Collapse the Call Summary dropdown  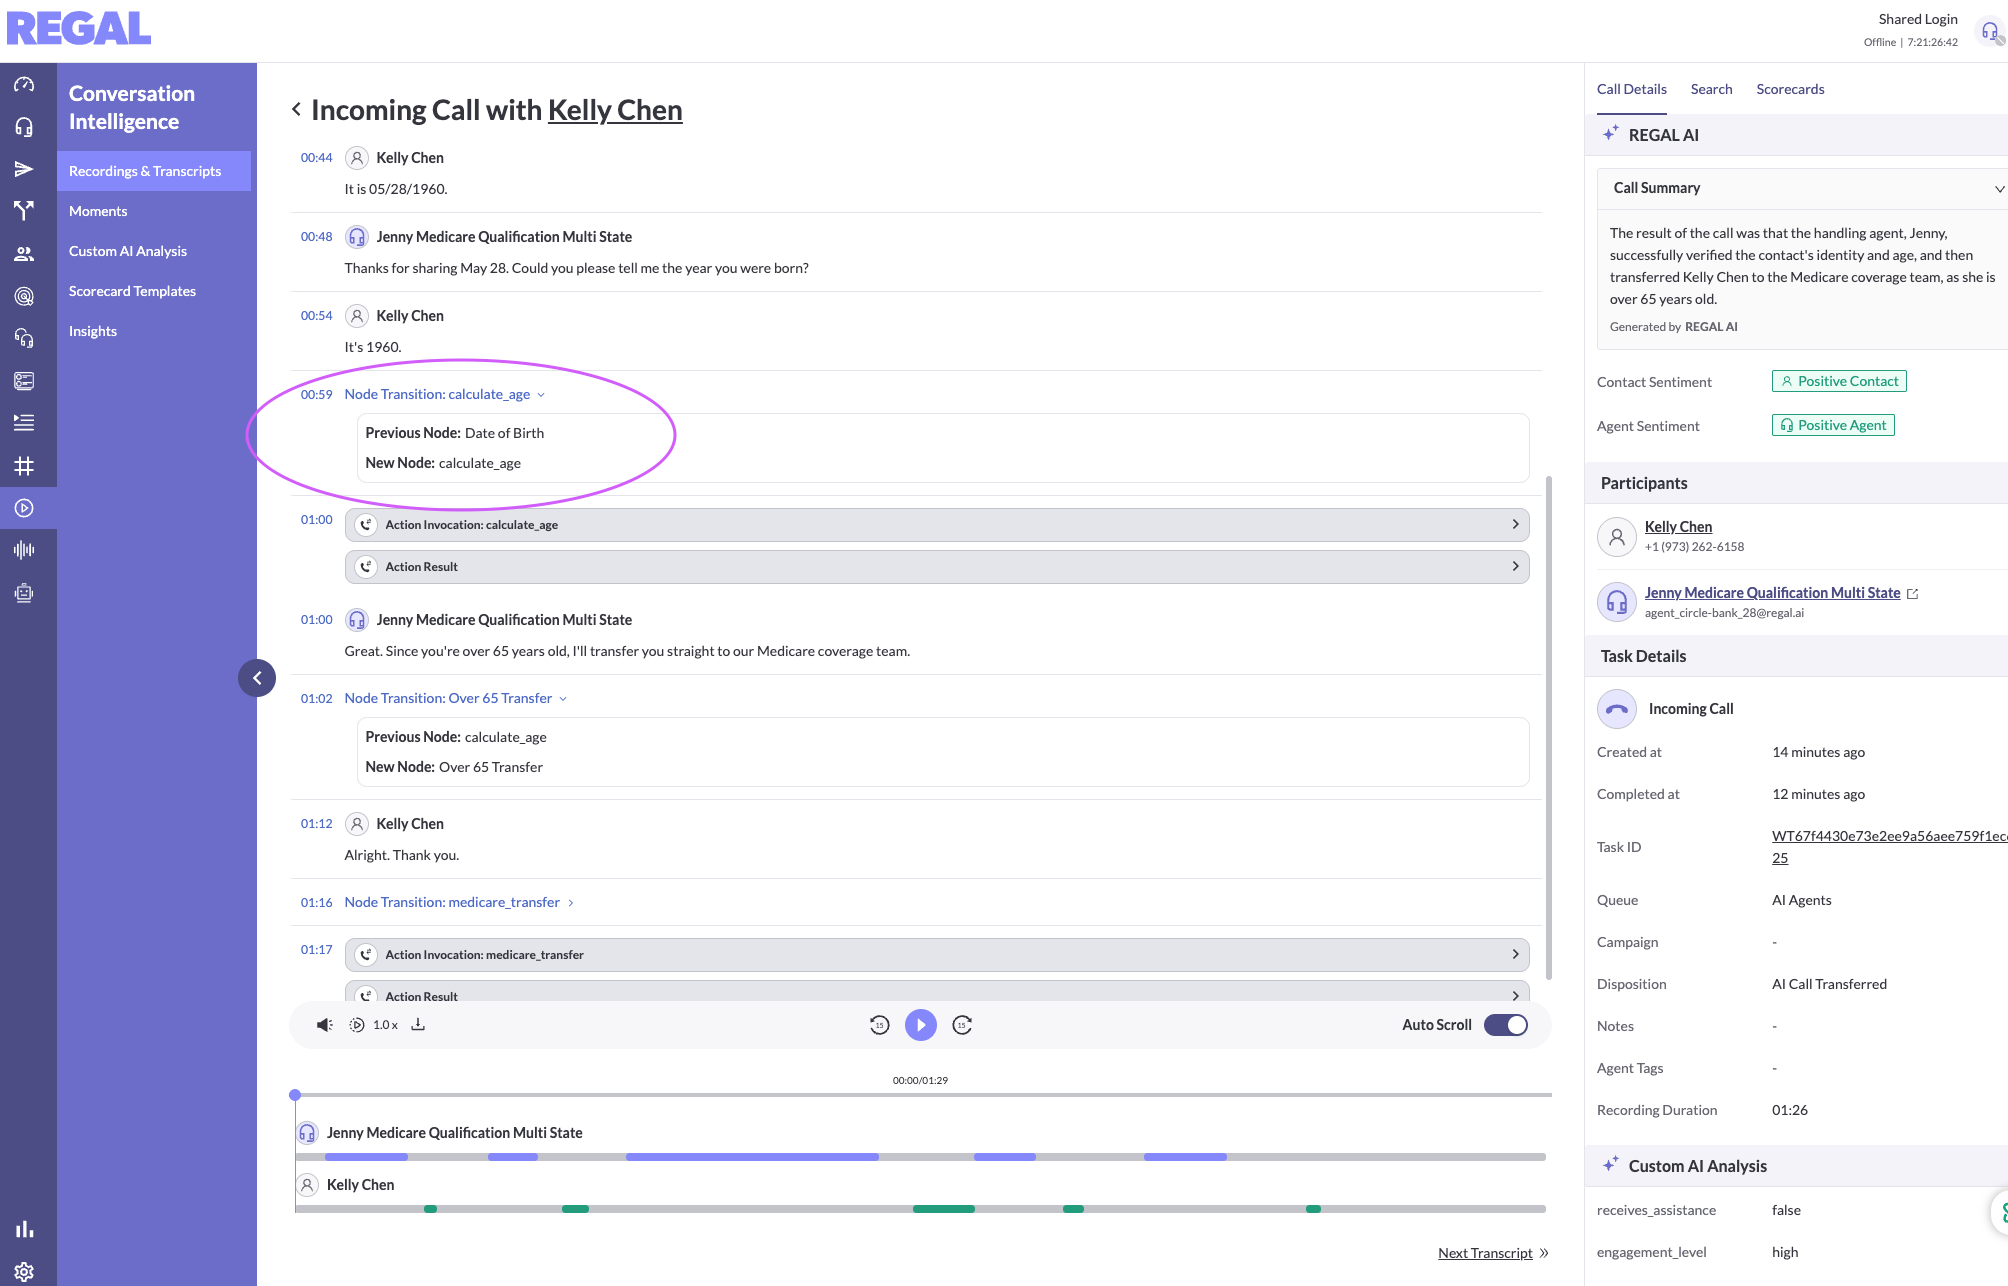[x=1998, y=188]
